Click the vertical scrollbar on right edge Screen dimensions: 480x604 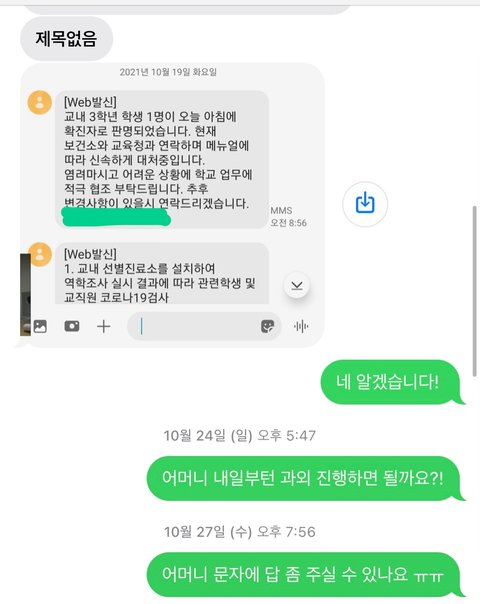point(475,291)
